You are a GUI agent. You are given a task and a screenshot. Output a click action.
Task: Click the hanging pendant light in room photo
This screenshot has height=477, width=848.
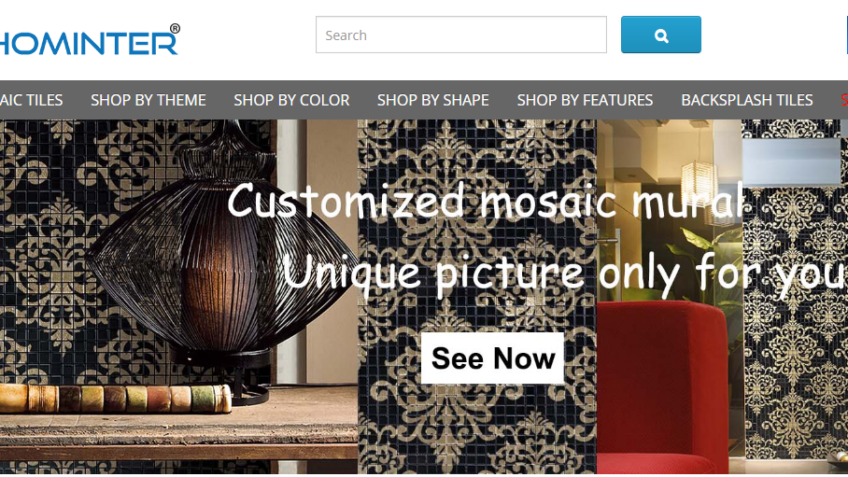pyautogui.click(x=699, y=177)
